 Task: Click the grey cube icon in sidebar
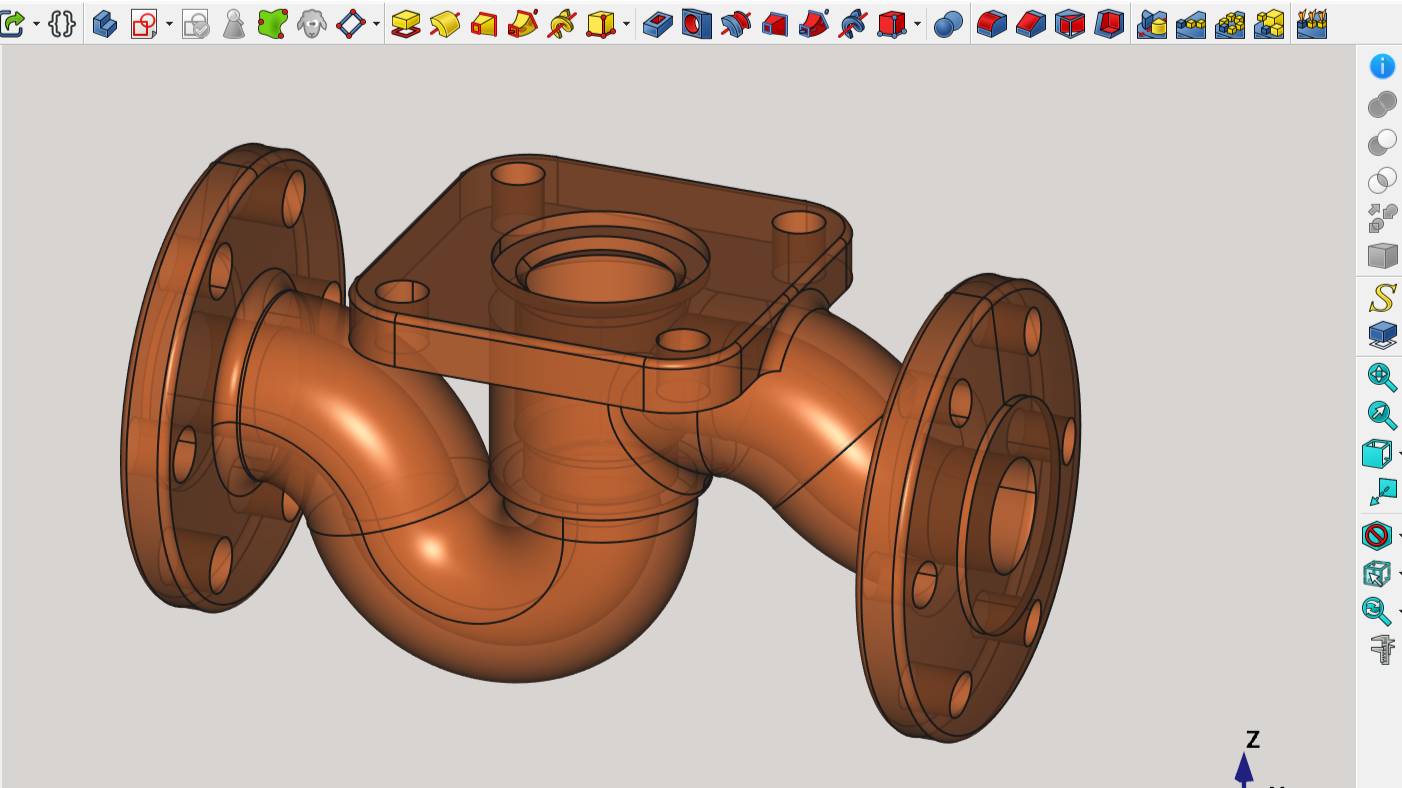(1382, 256)
